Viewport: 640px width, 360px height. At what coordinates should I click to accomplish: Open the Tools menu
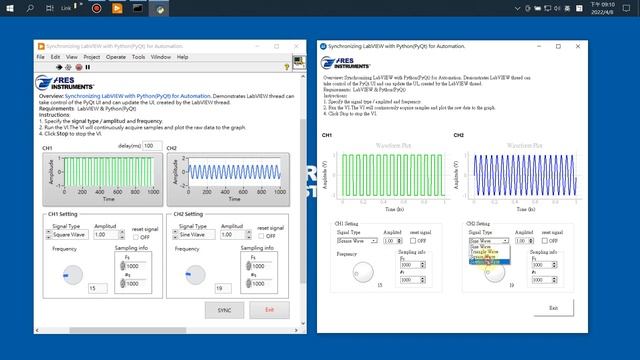138,57
